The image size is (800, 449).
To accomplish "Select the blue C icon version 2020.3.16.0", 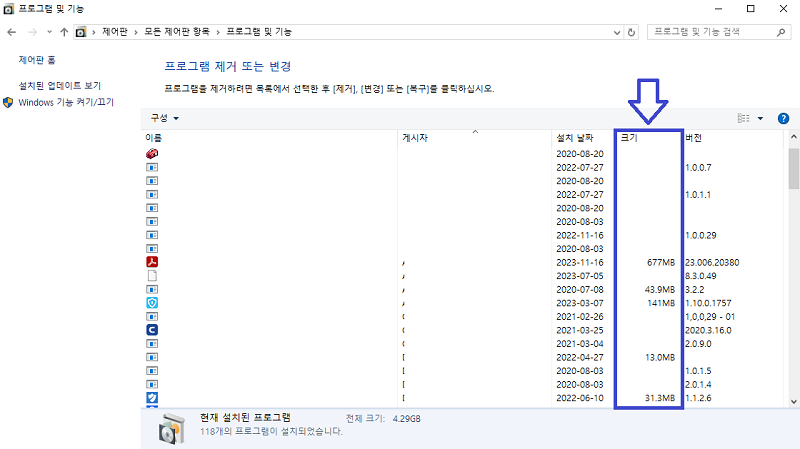I will tap(152, 330).
